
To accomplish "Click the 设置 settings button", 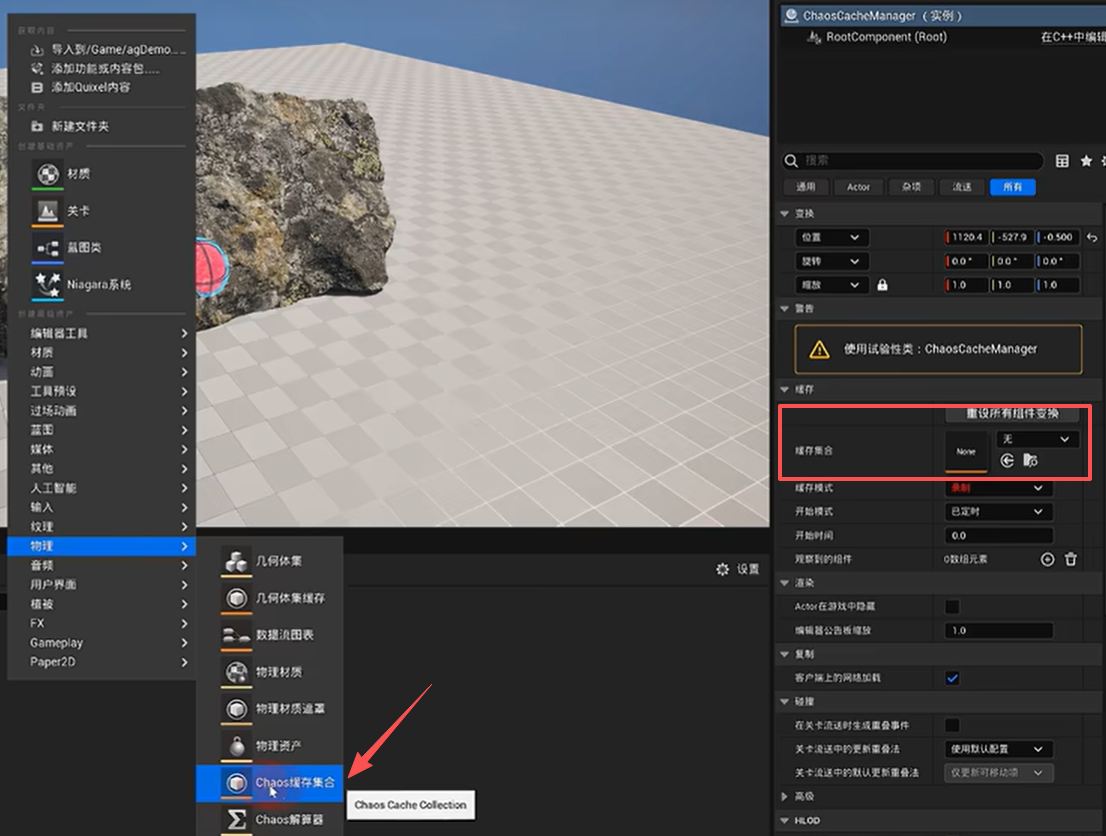I will pos(738,569).
